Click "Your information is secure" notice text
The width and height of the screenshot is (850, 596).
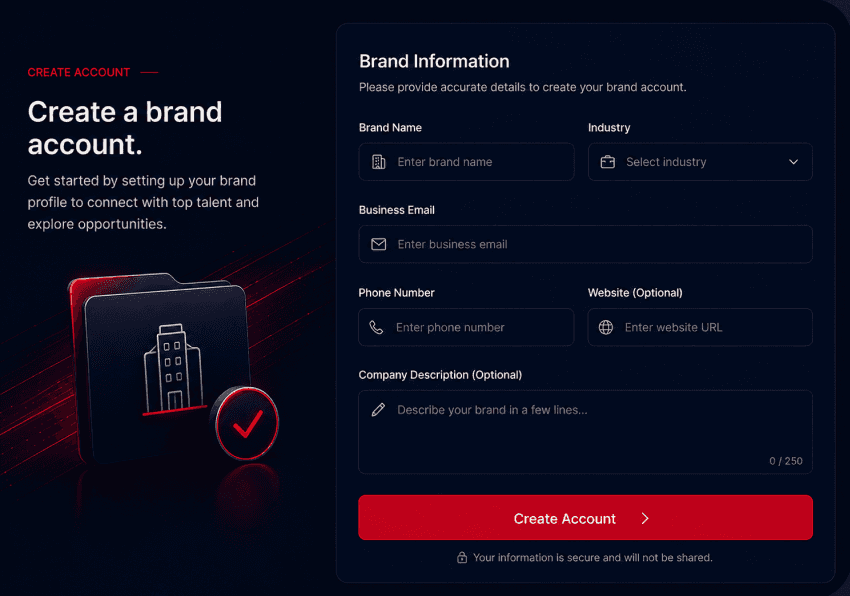[x=593, y=557]
